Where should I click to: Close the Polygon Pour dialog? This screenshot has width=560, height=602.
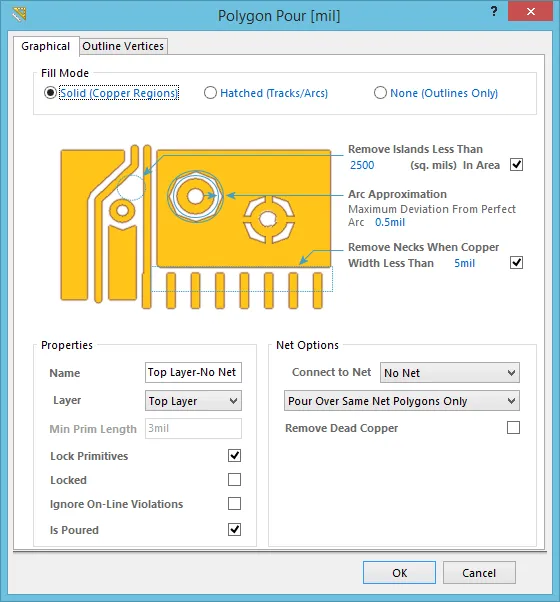click(530, 11)
